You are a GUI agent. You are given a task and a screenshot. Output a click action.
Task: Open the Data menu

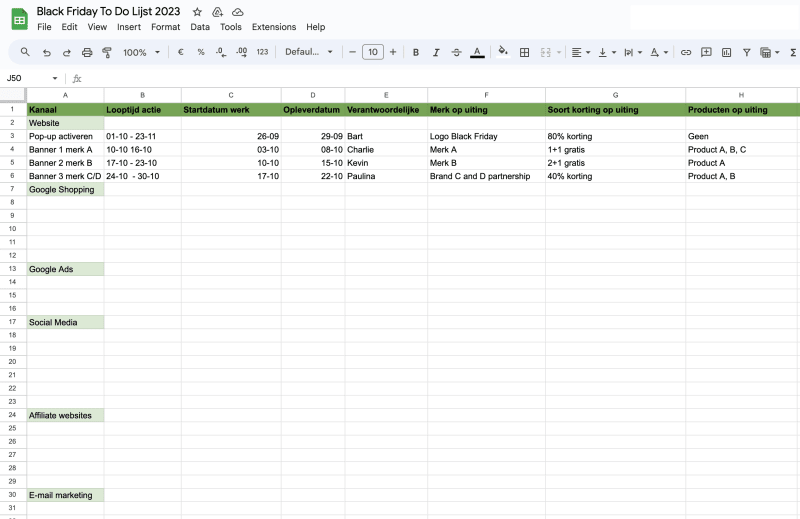coord(200,27)
